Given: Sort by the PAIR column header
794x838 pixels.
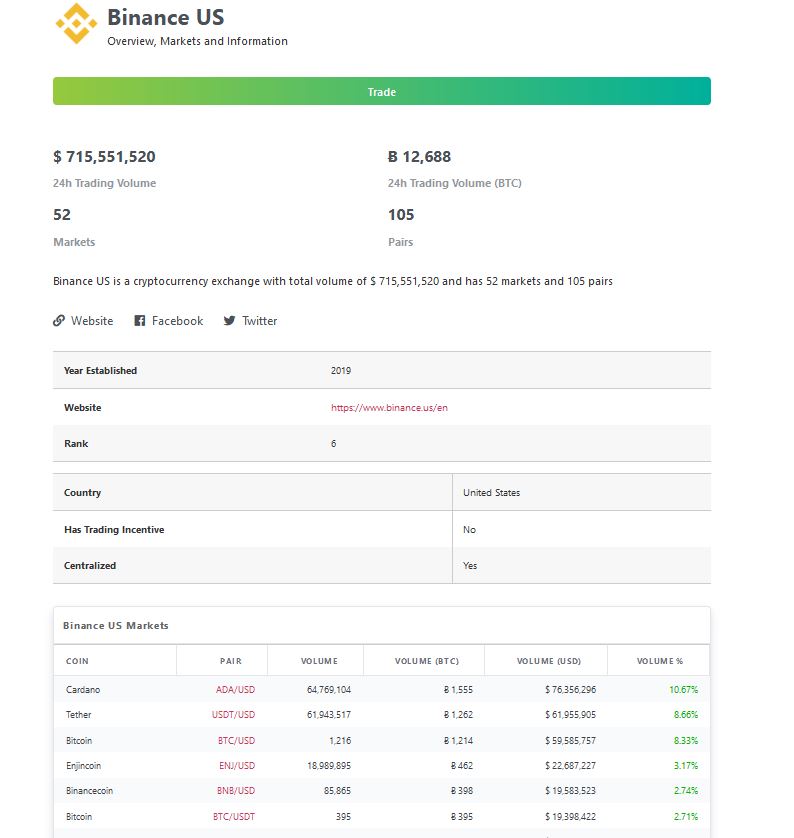Looking at the screenshot, I should click(x=231, y=661).
